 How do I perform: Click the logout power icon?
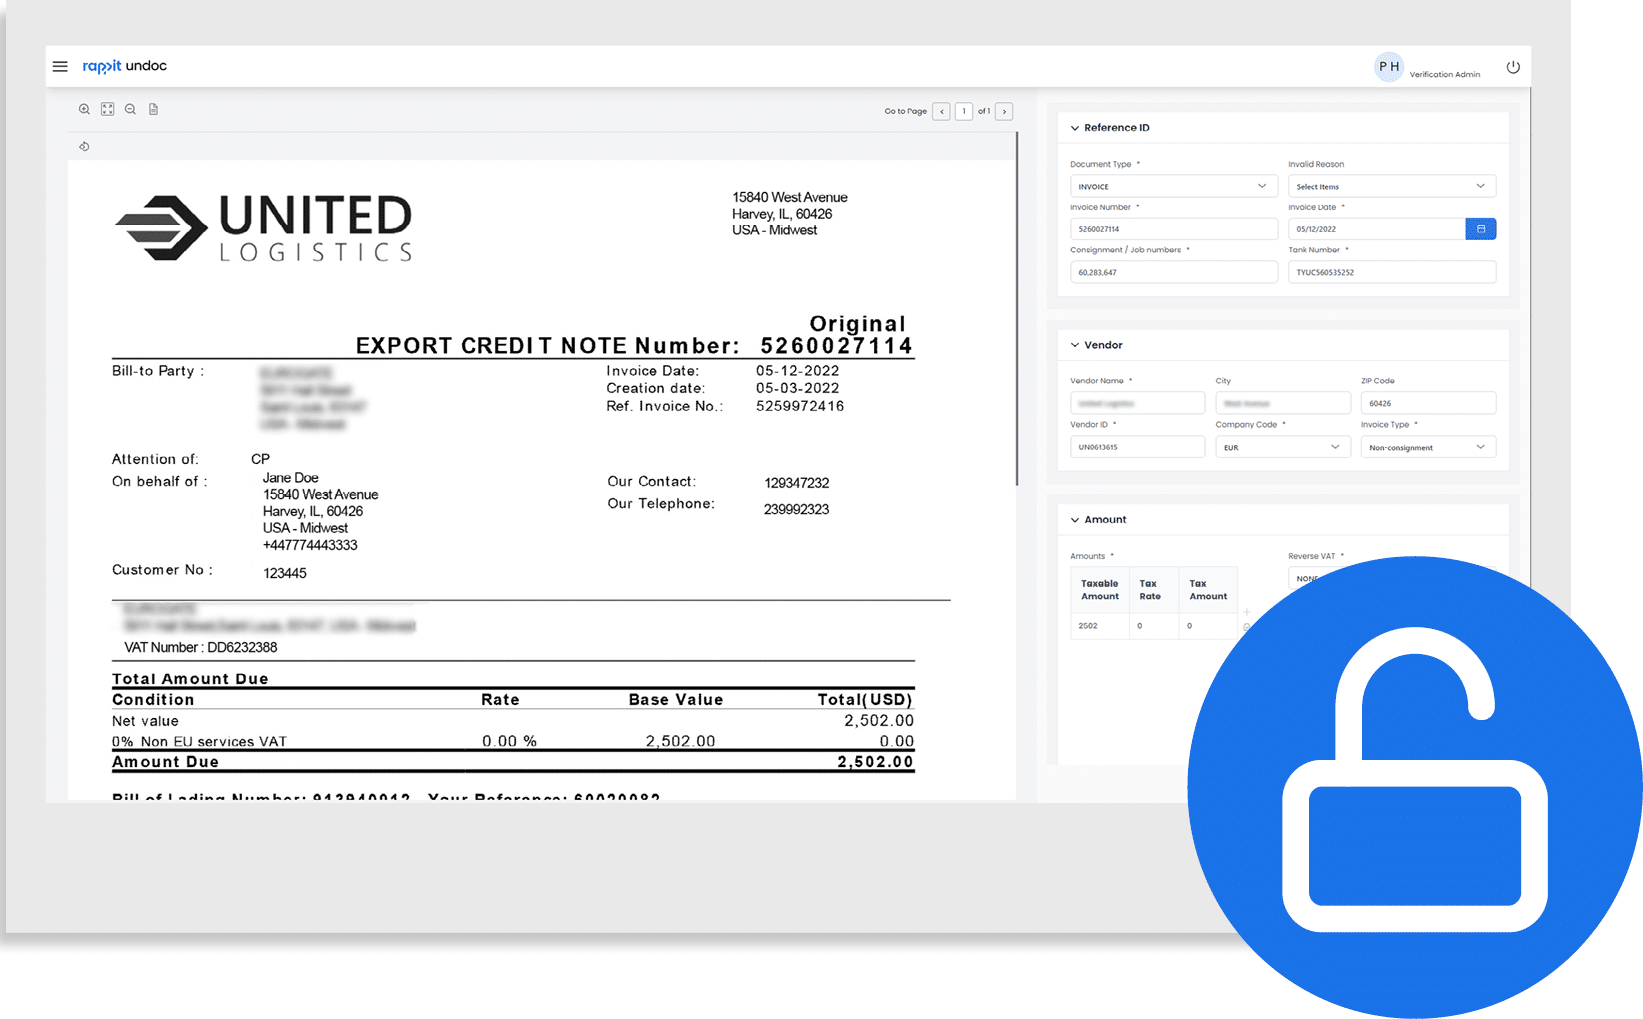click(x=1513, y=67)
